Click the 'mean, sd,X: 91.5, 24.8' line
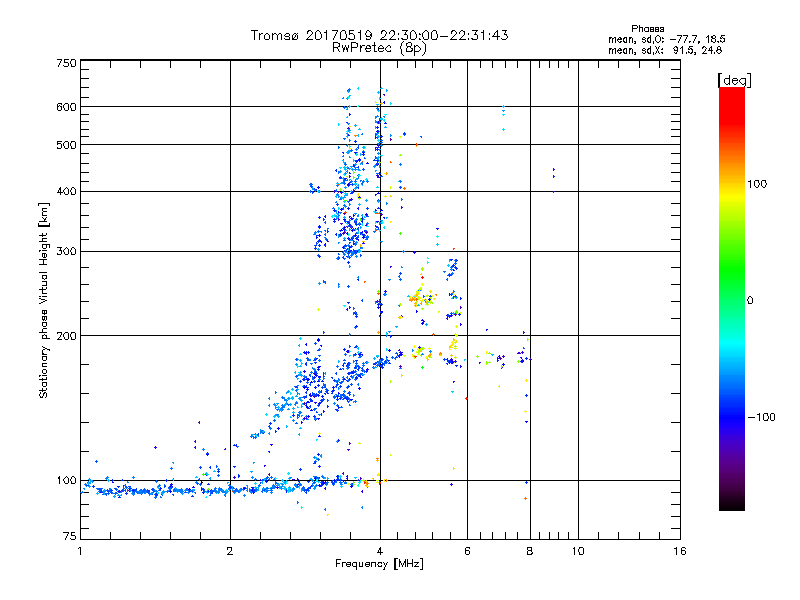Image resolution: width=800 pixels, height=600 pixels. tap(665, 50)
